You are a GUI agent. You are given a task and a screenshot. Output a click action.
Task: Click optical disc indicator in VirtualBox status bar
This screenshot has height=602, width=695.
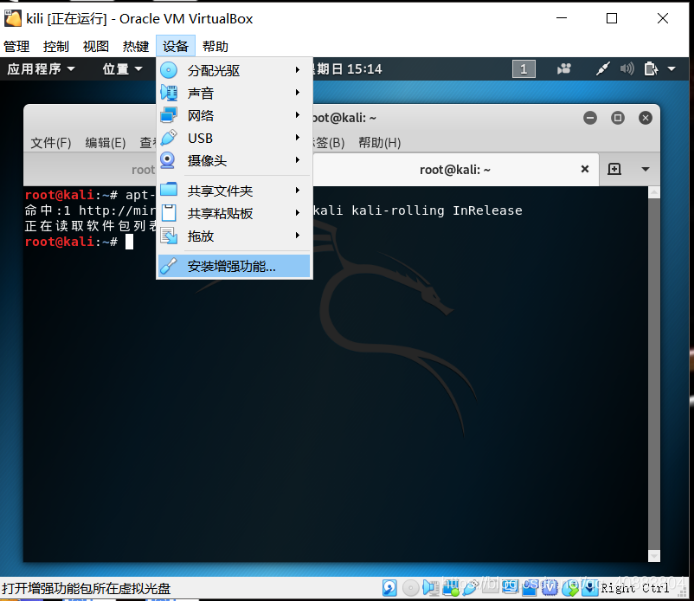point(410,588)
